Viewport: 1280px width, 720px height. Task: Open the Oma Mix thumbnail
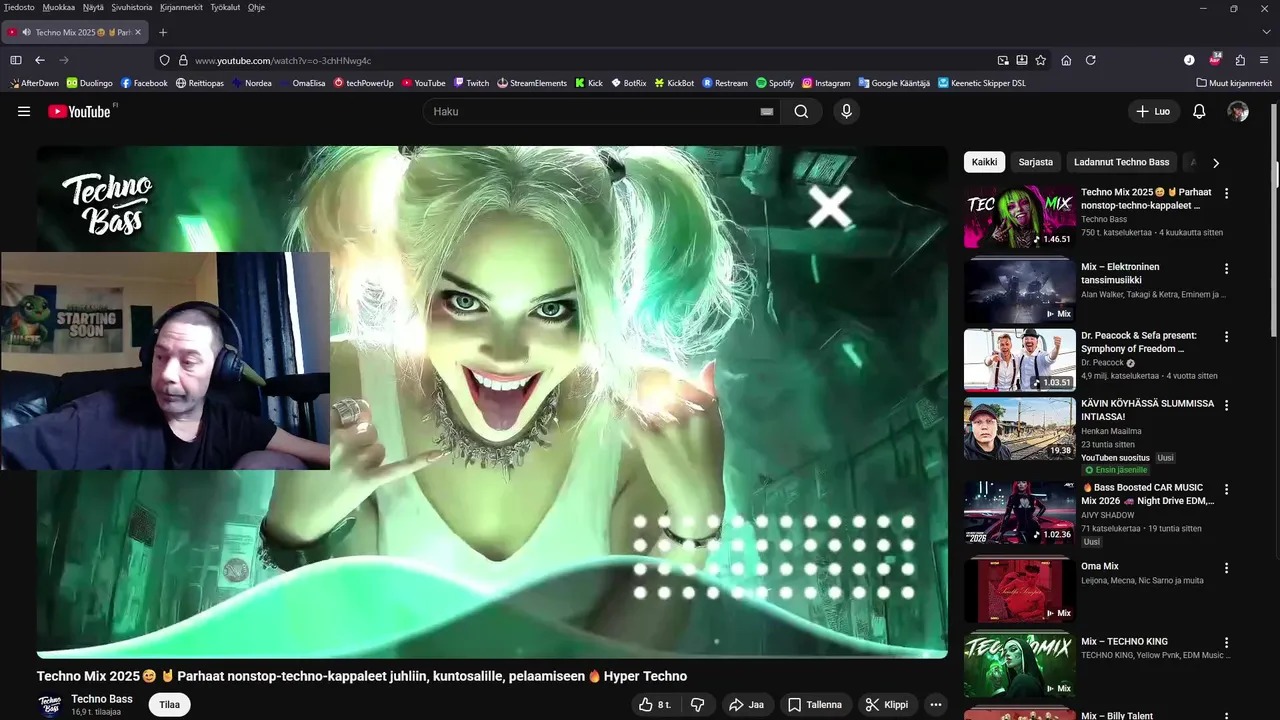pos(1020,590)
